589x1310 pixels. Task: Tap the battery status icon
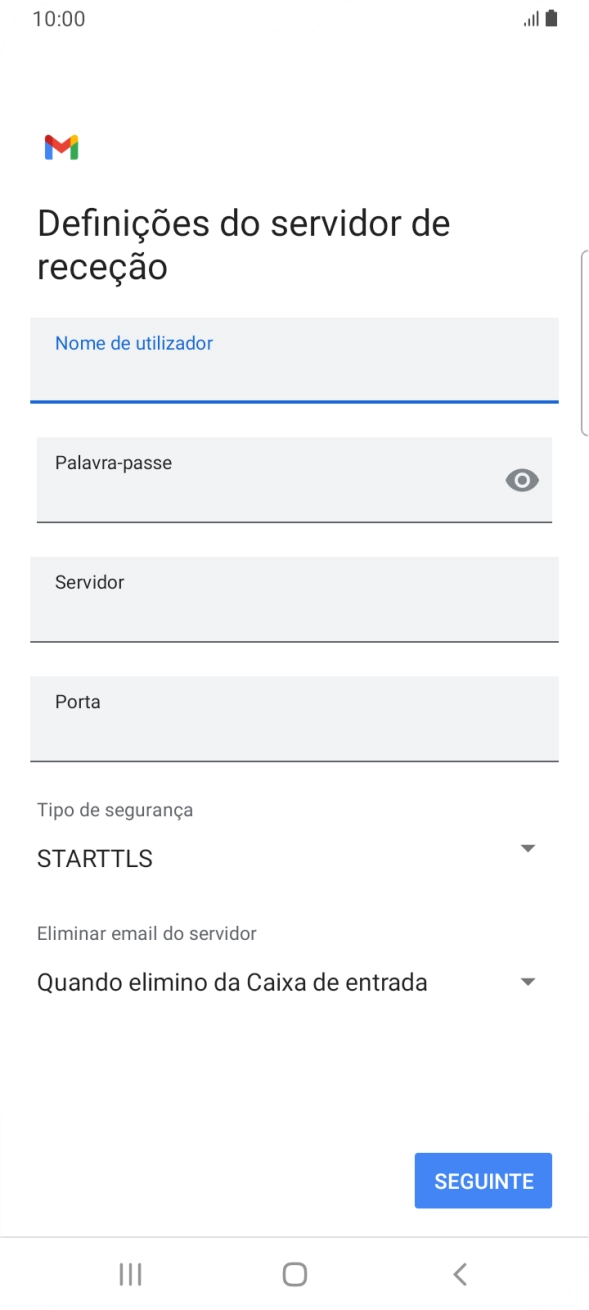click(x=549, y=17)
